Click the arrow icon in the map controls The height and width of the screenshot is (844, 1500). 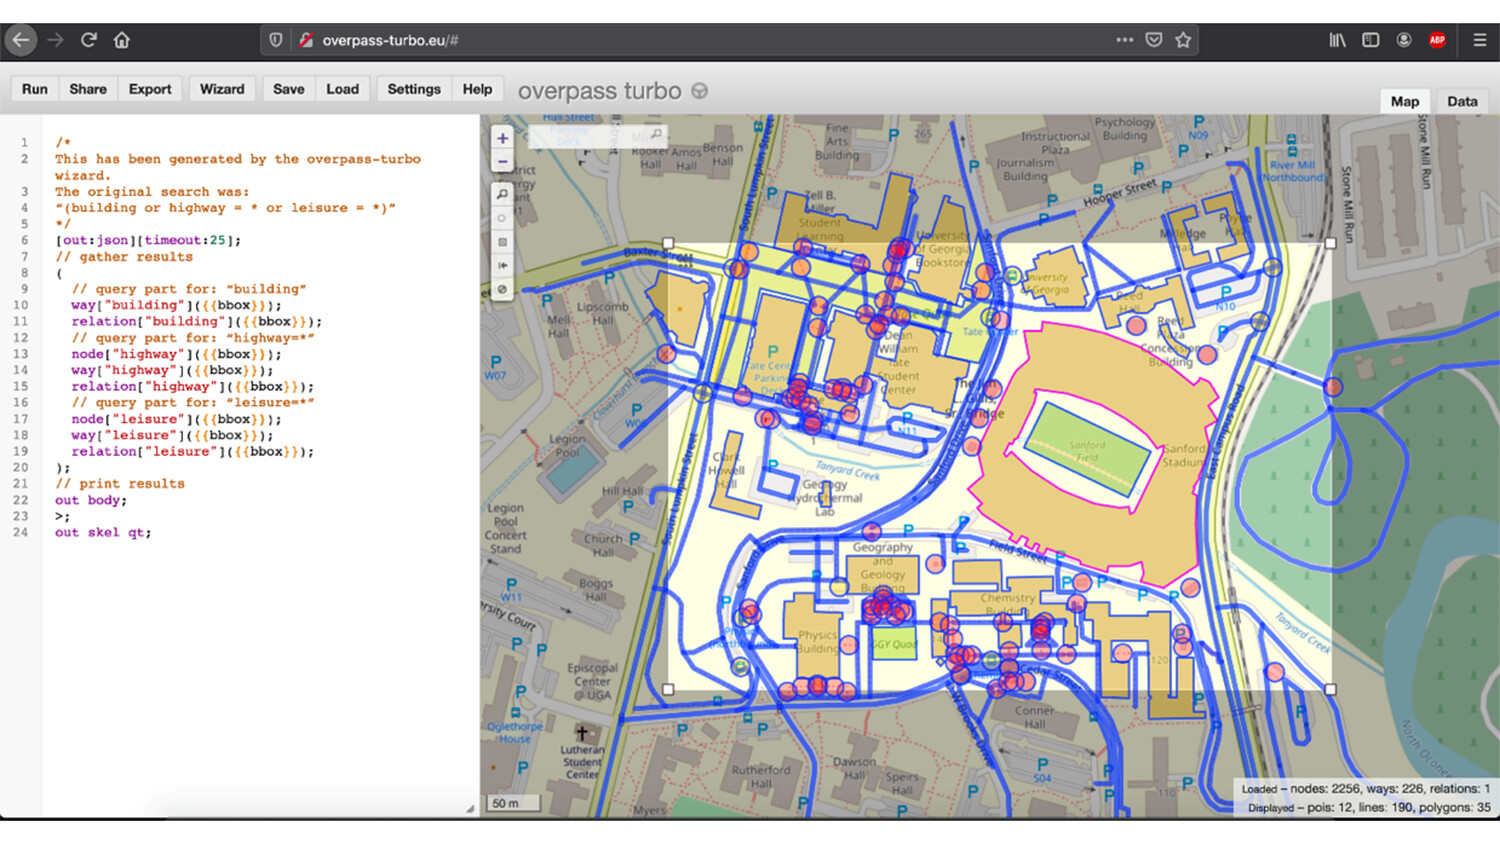(x=502, y=265)
